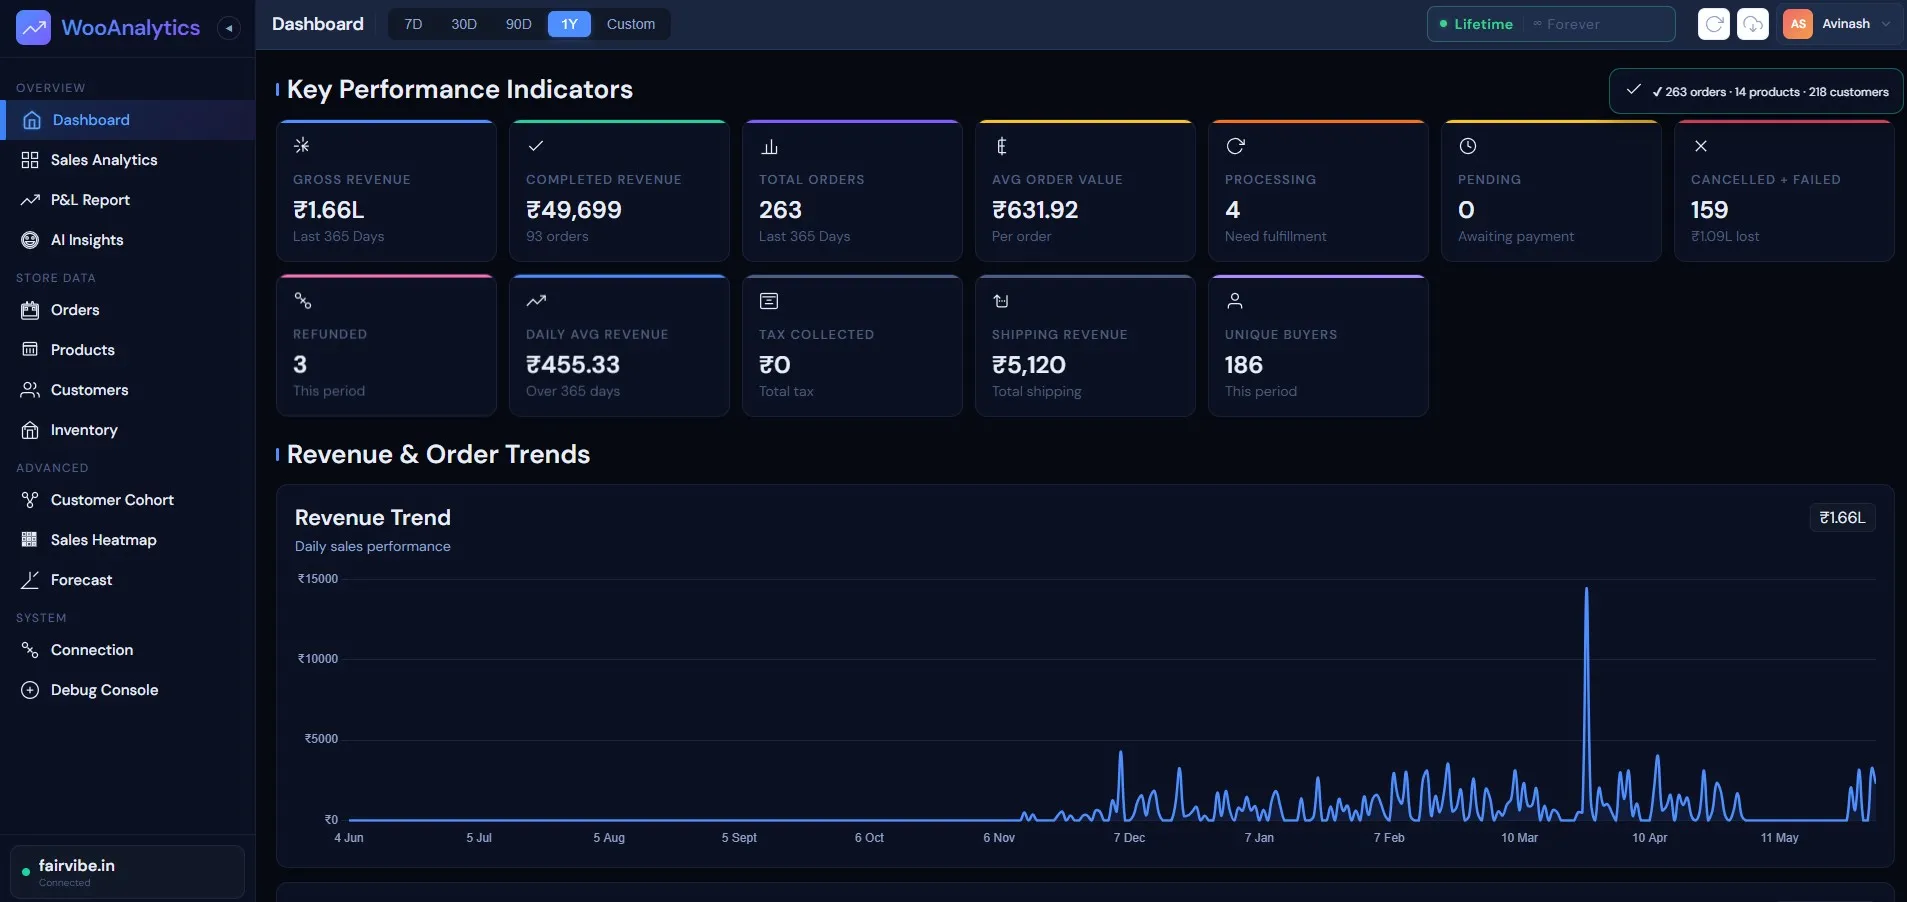Viewport: 1907px width, 902px height.
Task: Click the ₹631.92 average order value
Action: 1035,210
